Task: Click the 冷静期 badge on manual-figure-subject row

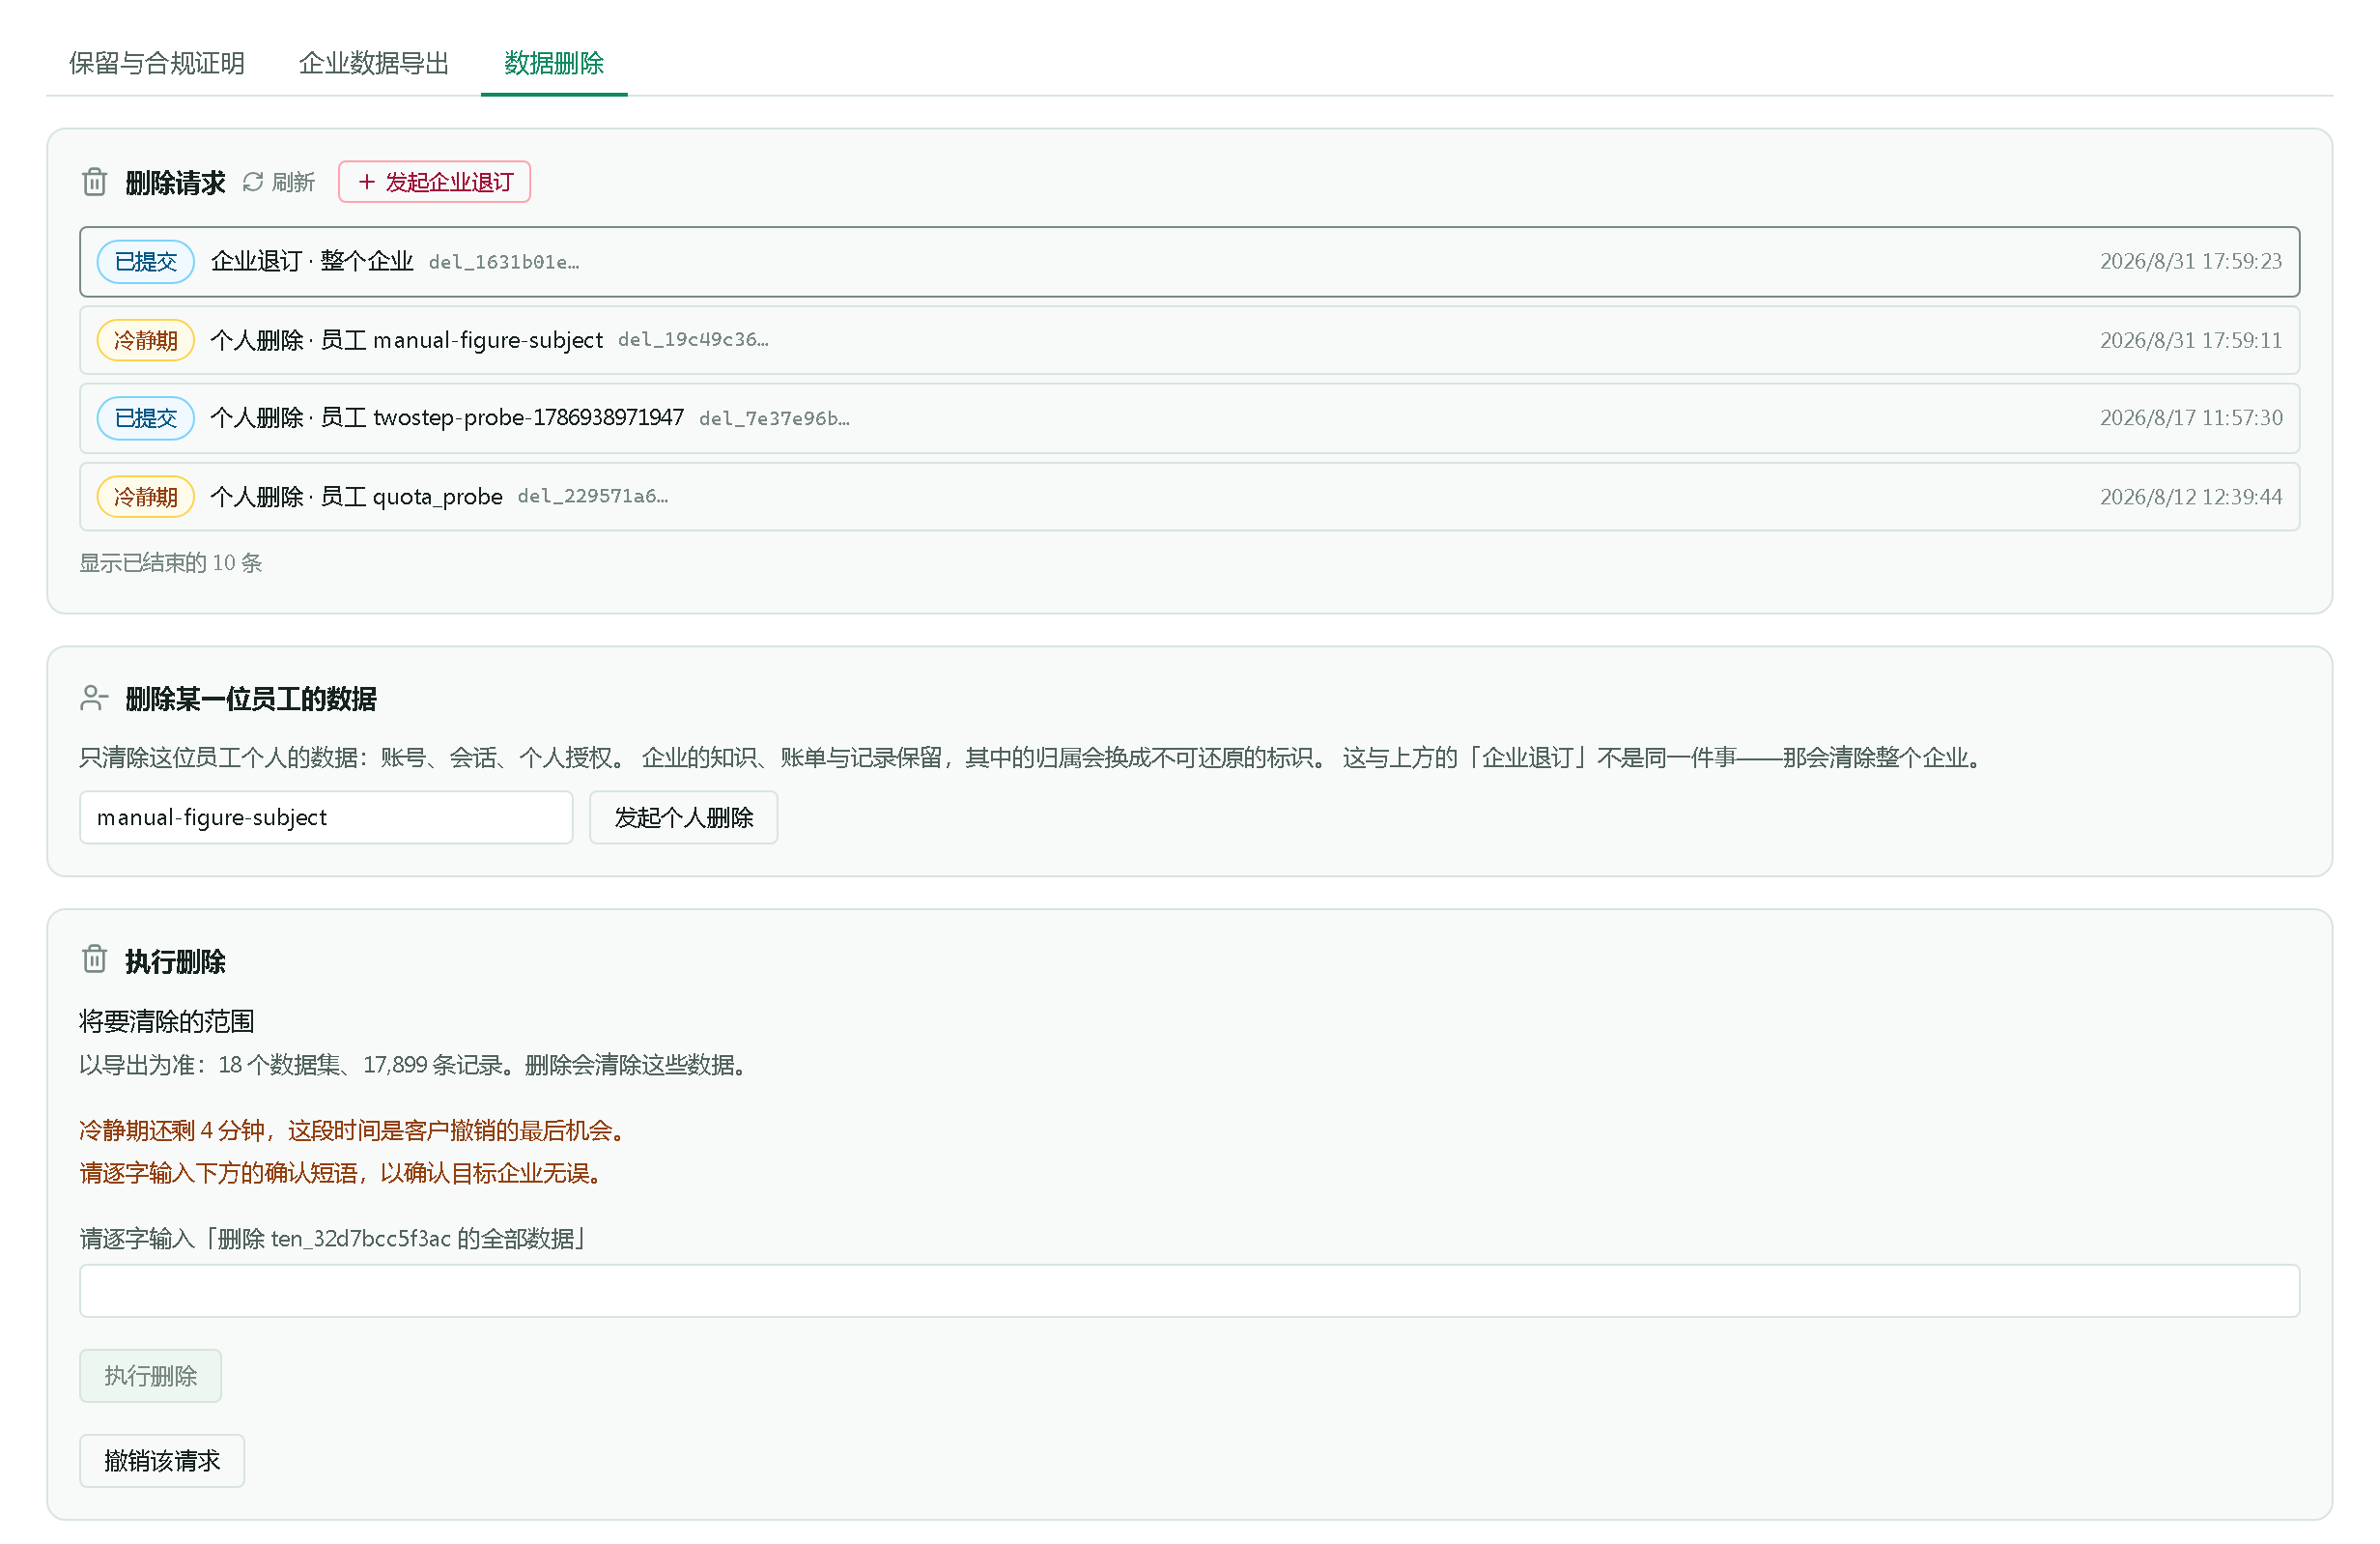Action: point(146,340)
